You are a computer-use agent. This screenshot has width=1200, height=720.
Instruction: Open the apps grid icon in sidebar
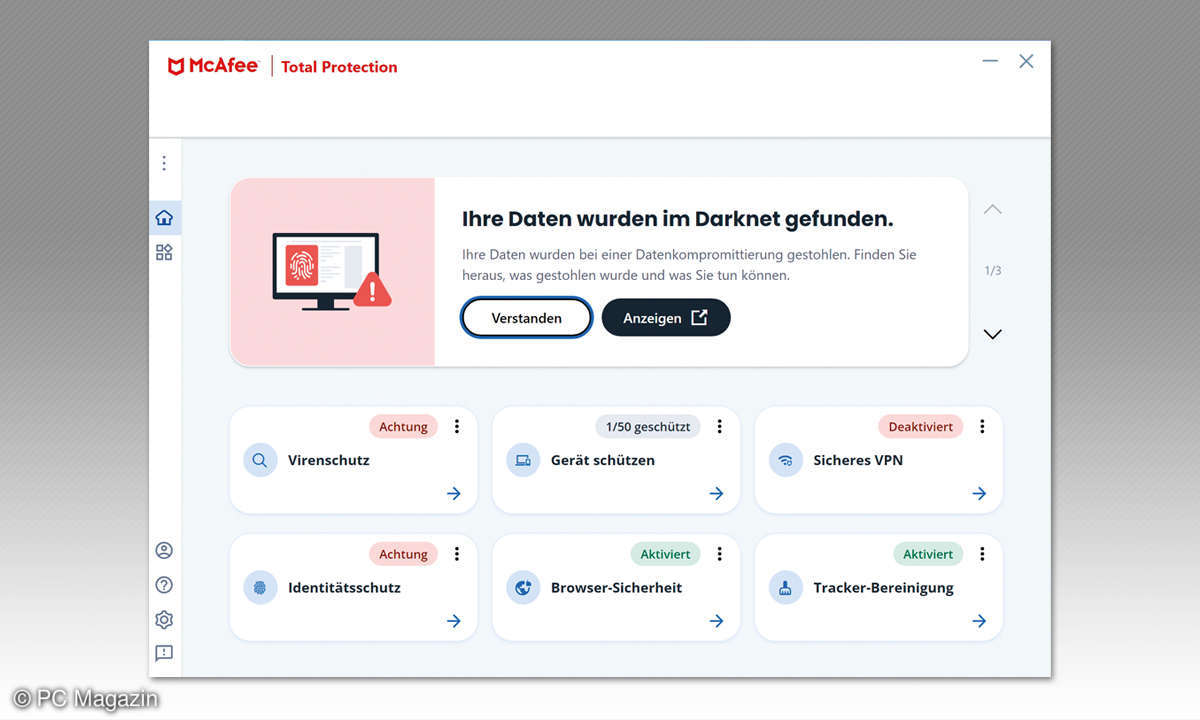coord(164,252)
